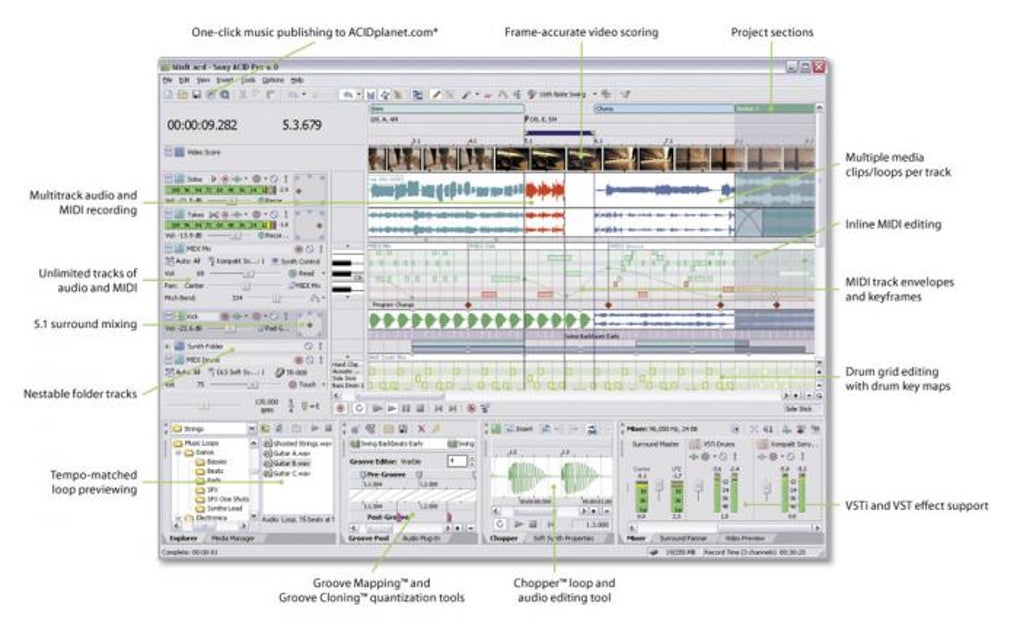Arm the MIDI Drums track for recording
This screenshot has height=641, width=1020.
tap(299, 360)
